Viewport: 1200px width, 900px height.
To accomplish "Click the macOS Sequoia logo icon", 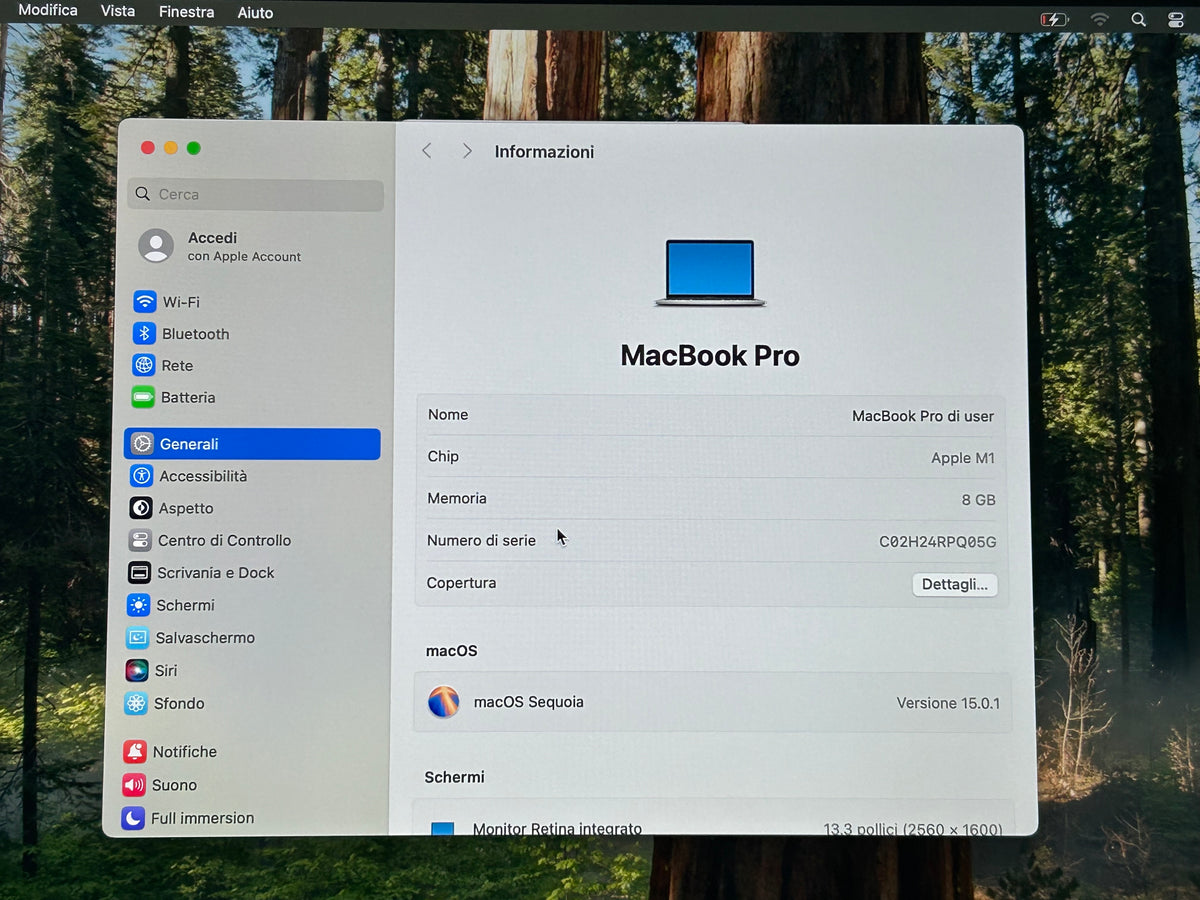I will pyautogui.click(x=443, y=702).
